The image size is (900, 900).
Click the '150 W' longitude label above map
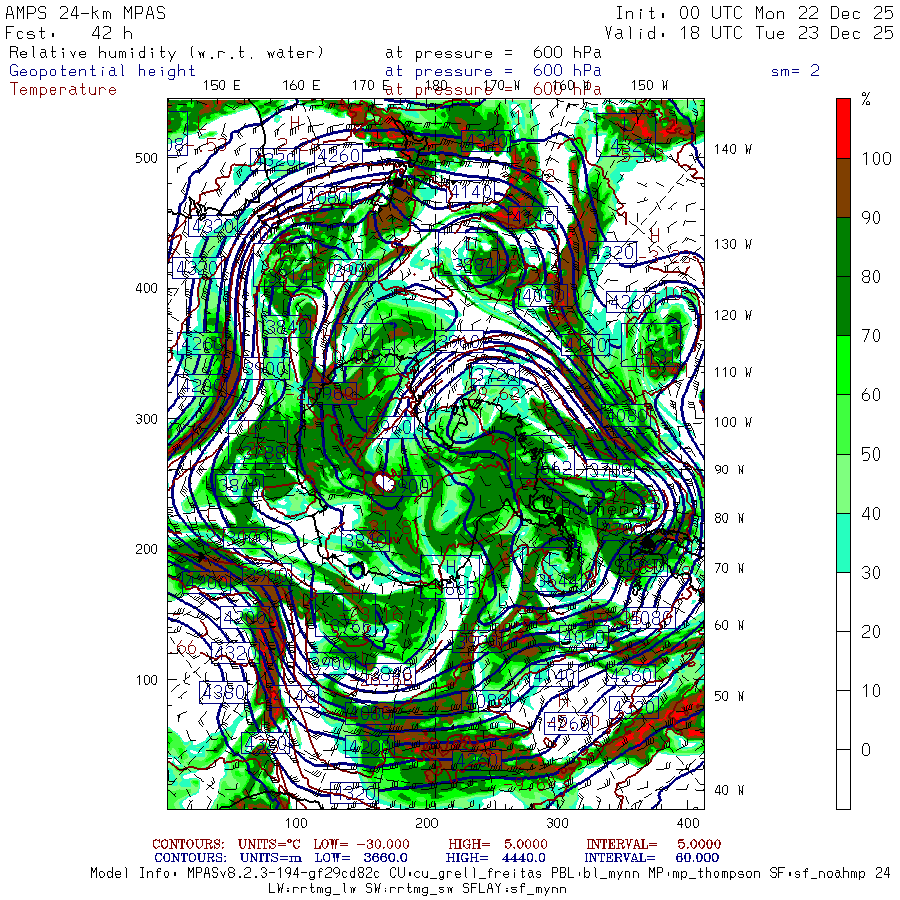point(649,86)
